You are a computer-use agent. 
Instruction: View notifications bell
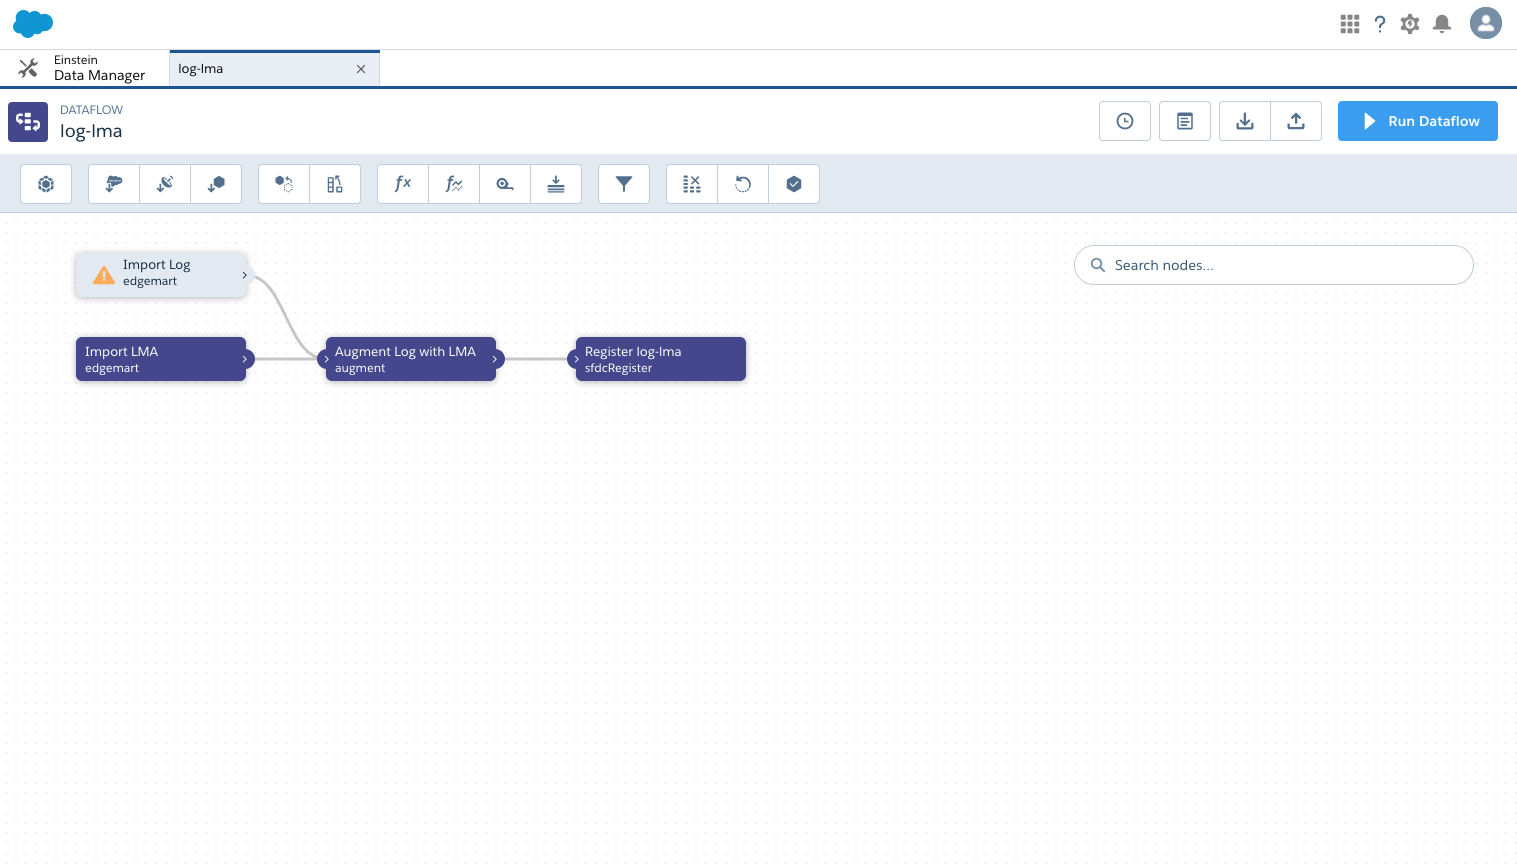click(1442, 24)
